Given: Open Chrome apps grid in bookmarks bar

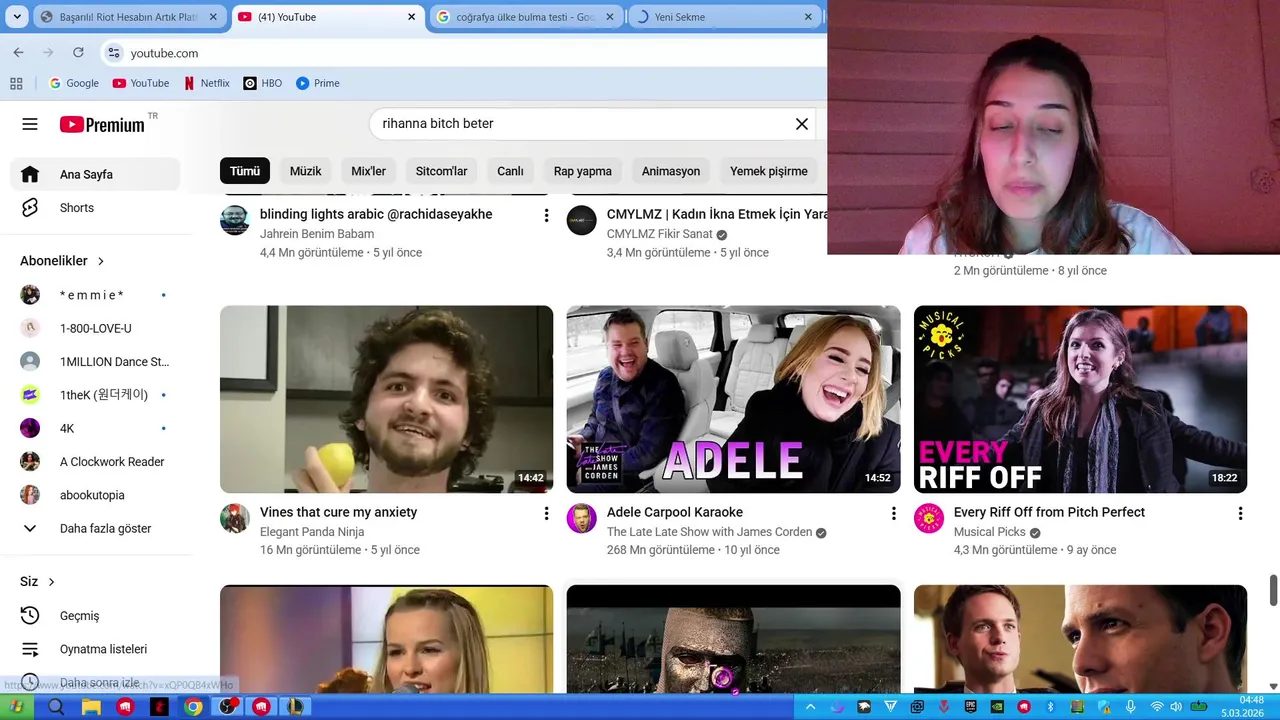Looking at the screenshot, I should pyautogui.click(x=16, y=84).
